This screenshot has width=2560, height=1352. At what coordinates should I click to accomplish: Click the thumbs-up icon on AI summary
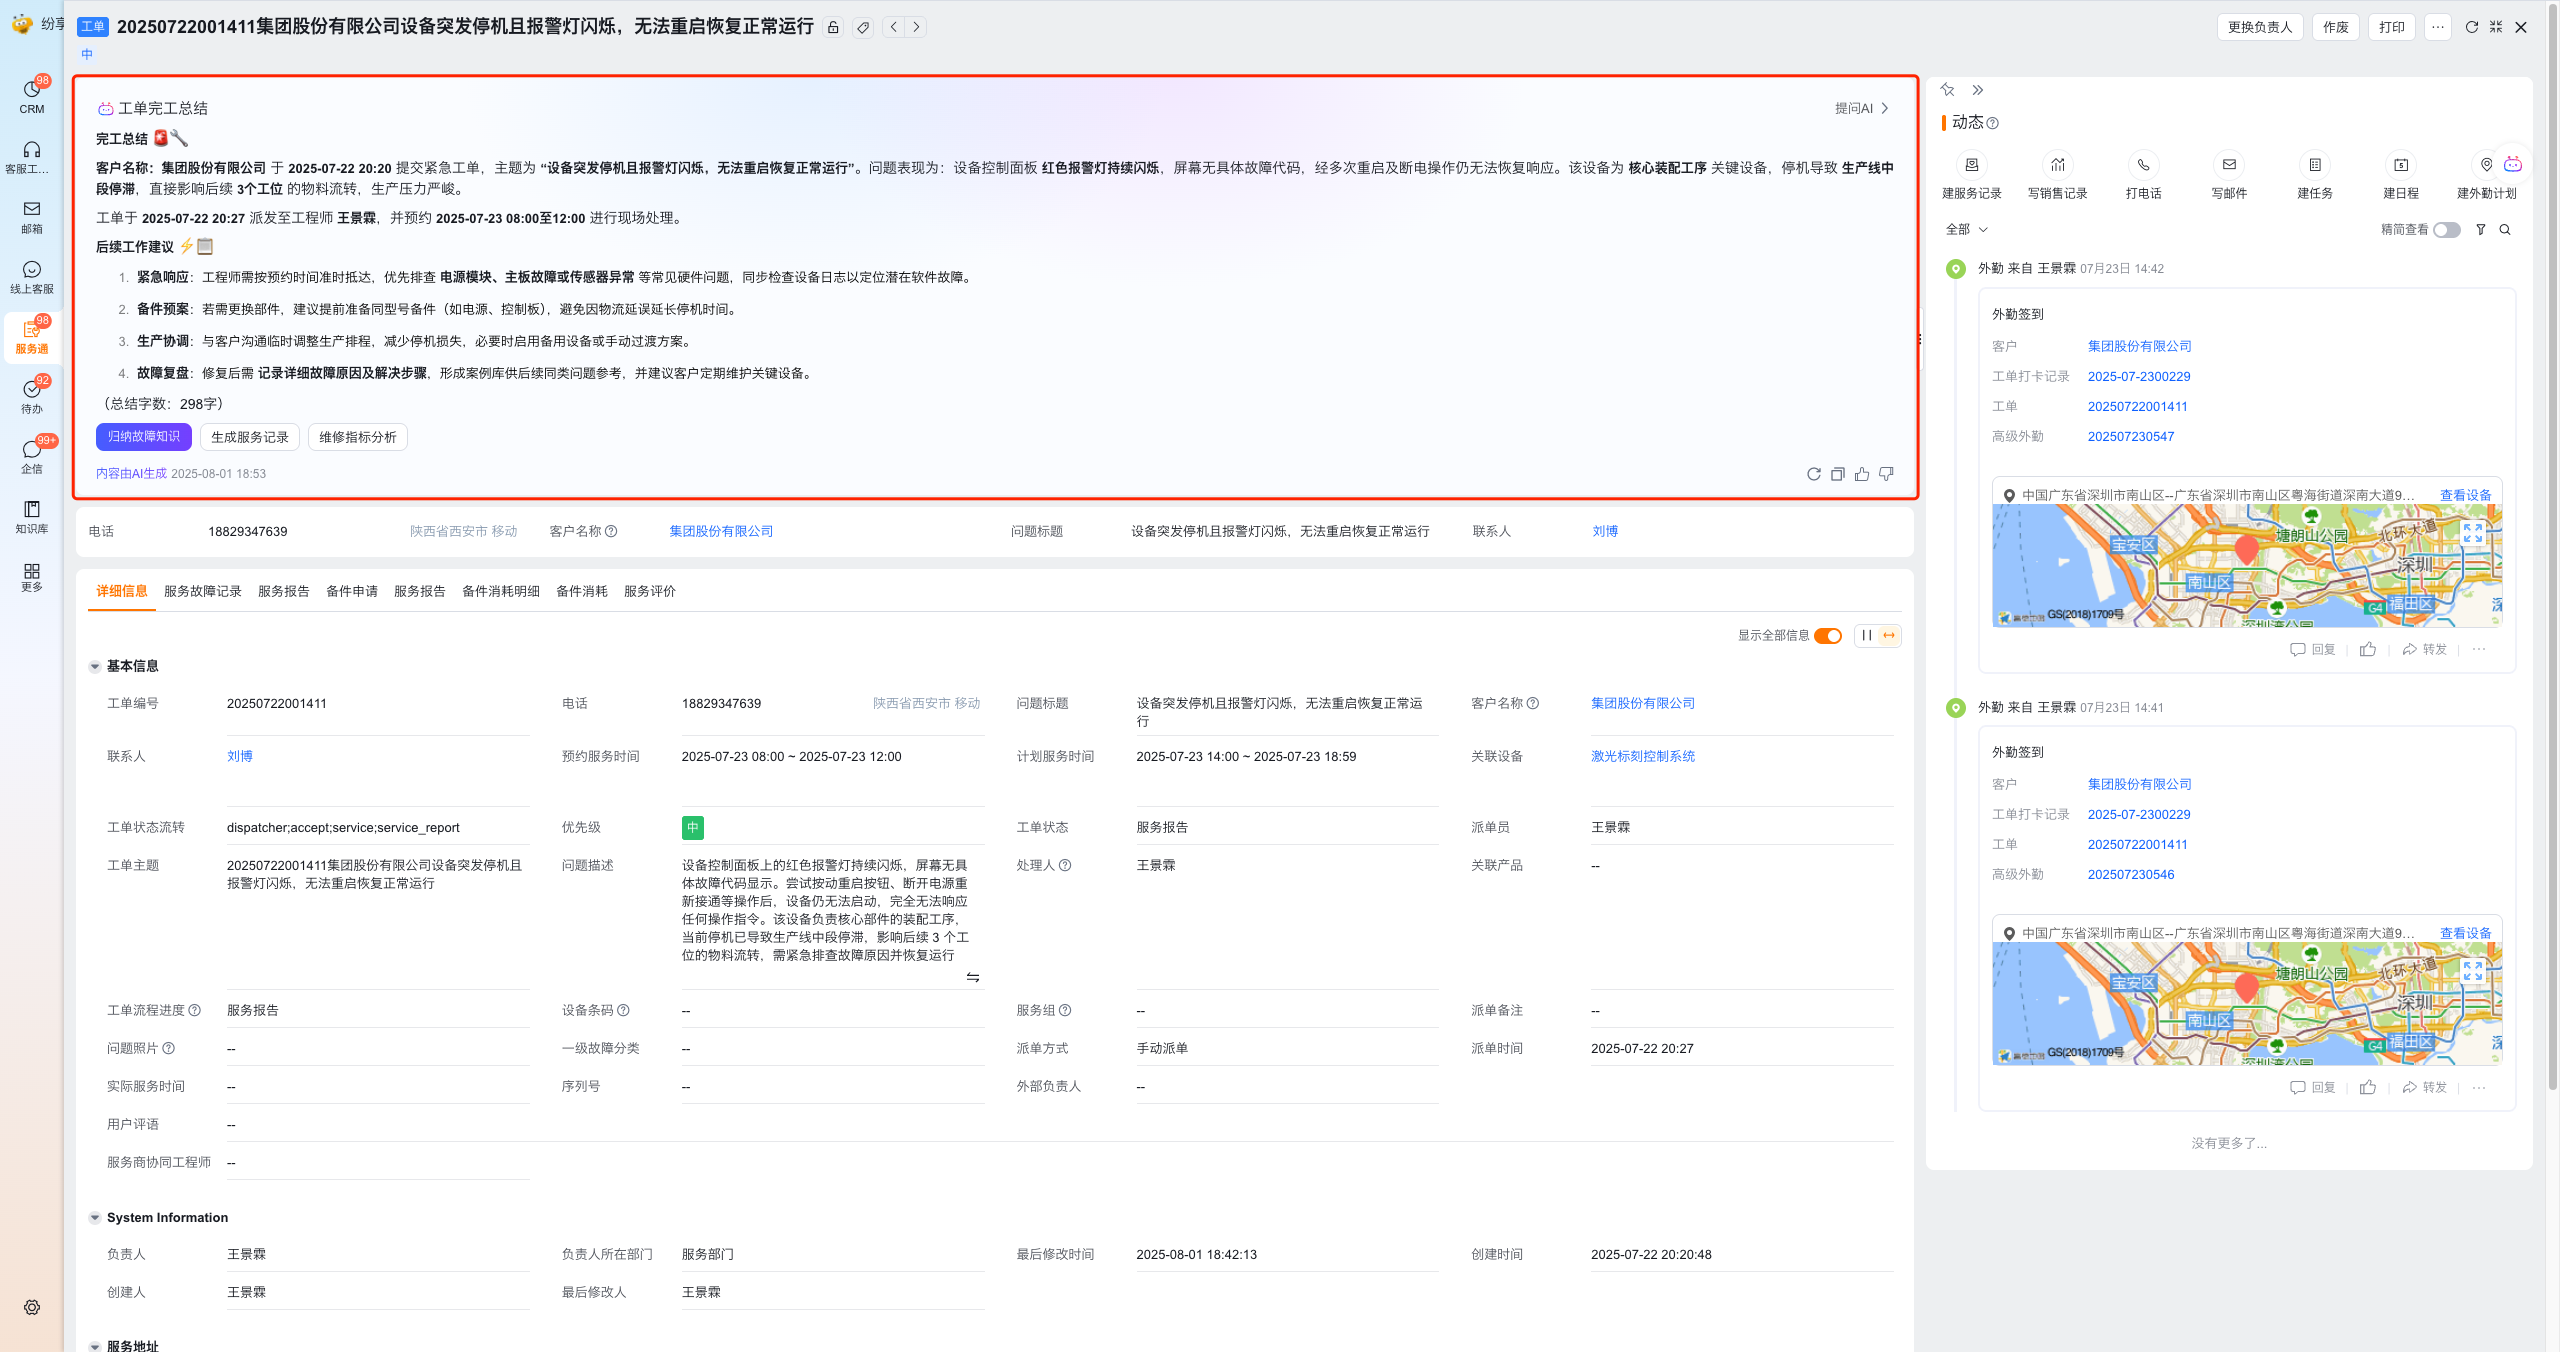click(1862, 474)
